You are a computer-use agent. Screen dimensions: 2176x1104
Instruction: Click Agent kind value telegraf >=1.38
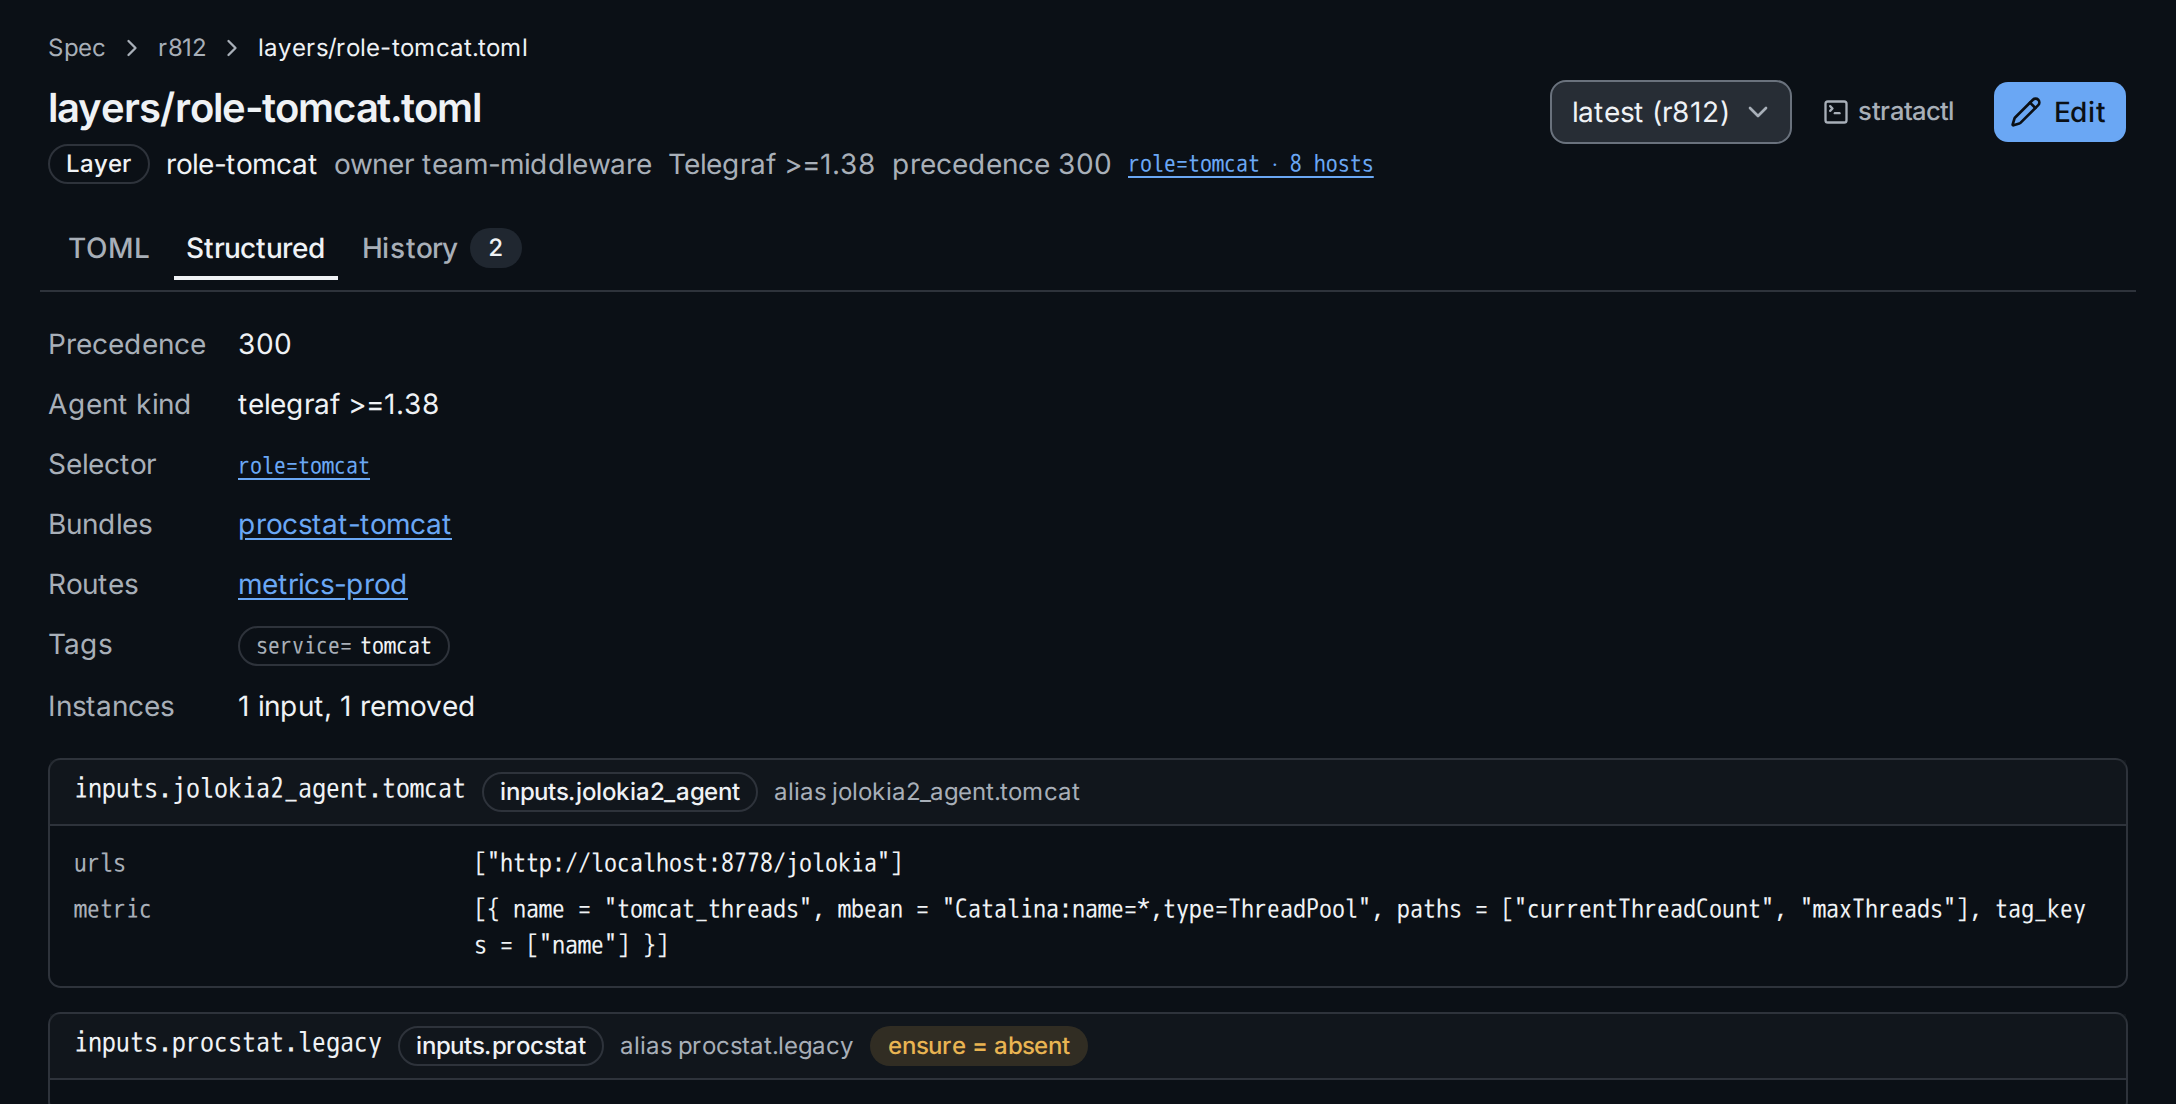[x=338, y=405]
